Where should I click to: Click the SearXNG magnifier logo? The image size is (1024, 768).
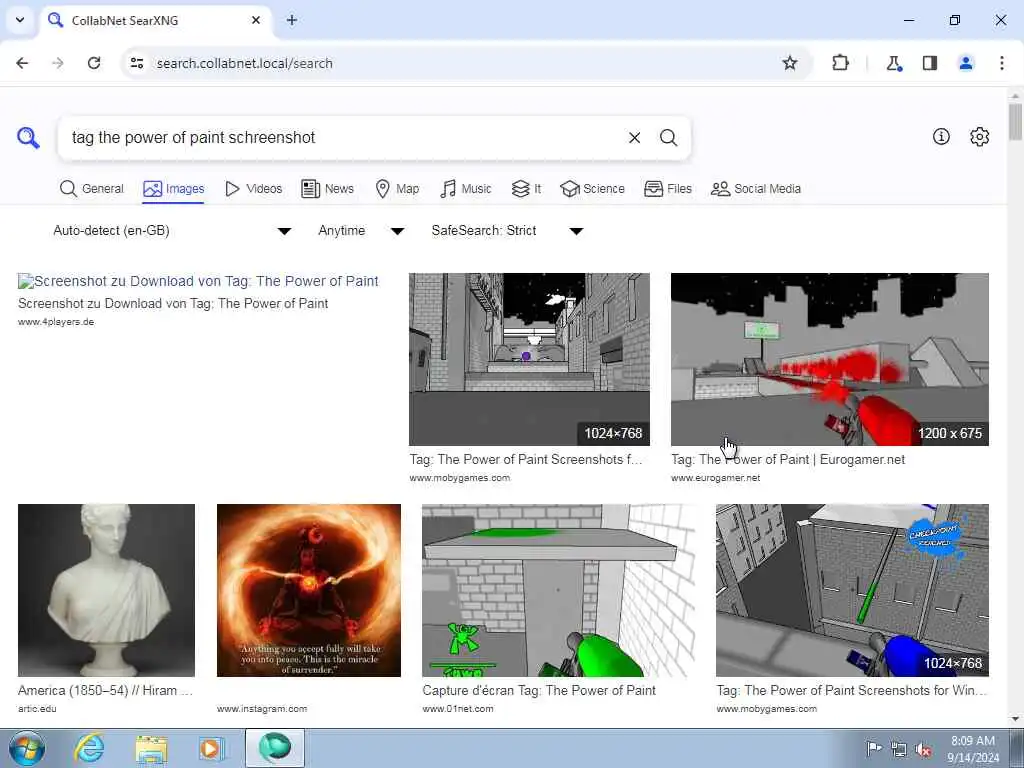pyautogui.click(x=28, y=138)
